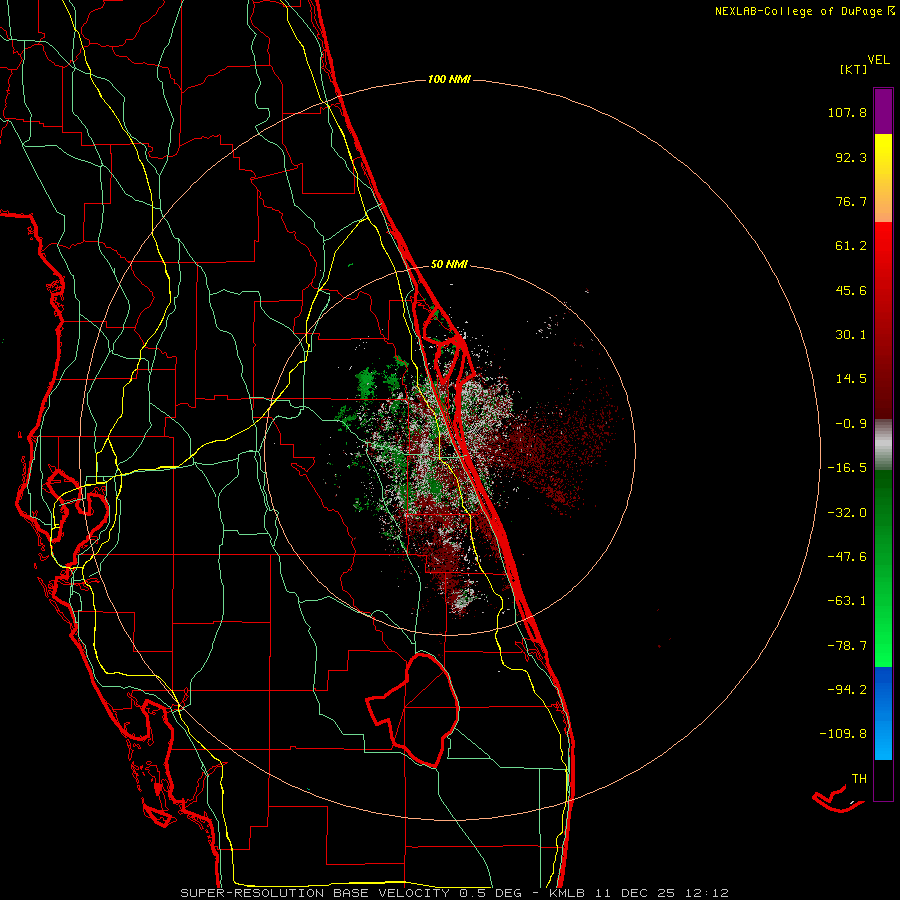Click the 107.8 velocity scale value
The image size is (900, 900).
(847, 112)
